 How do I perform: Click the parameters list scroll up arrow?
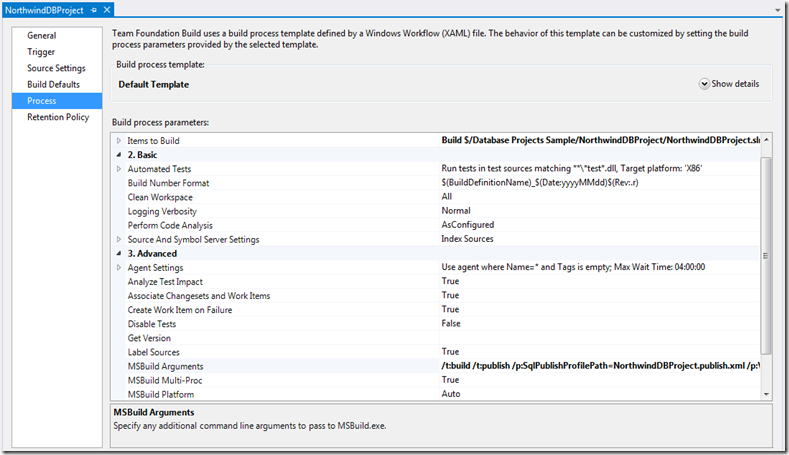766,140
